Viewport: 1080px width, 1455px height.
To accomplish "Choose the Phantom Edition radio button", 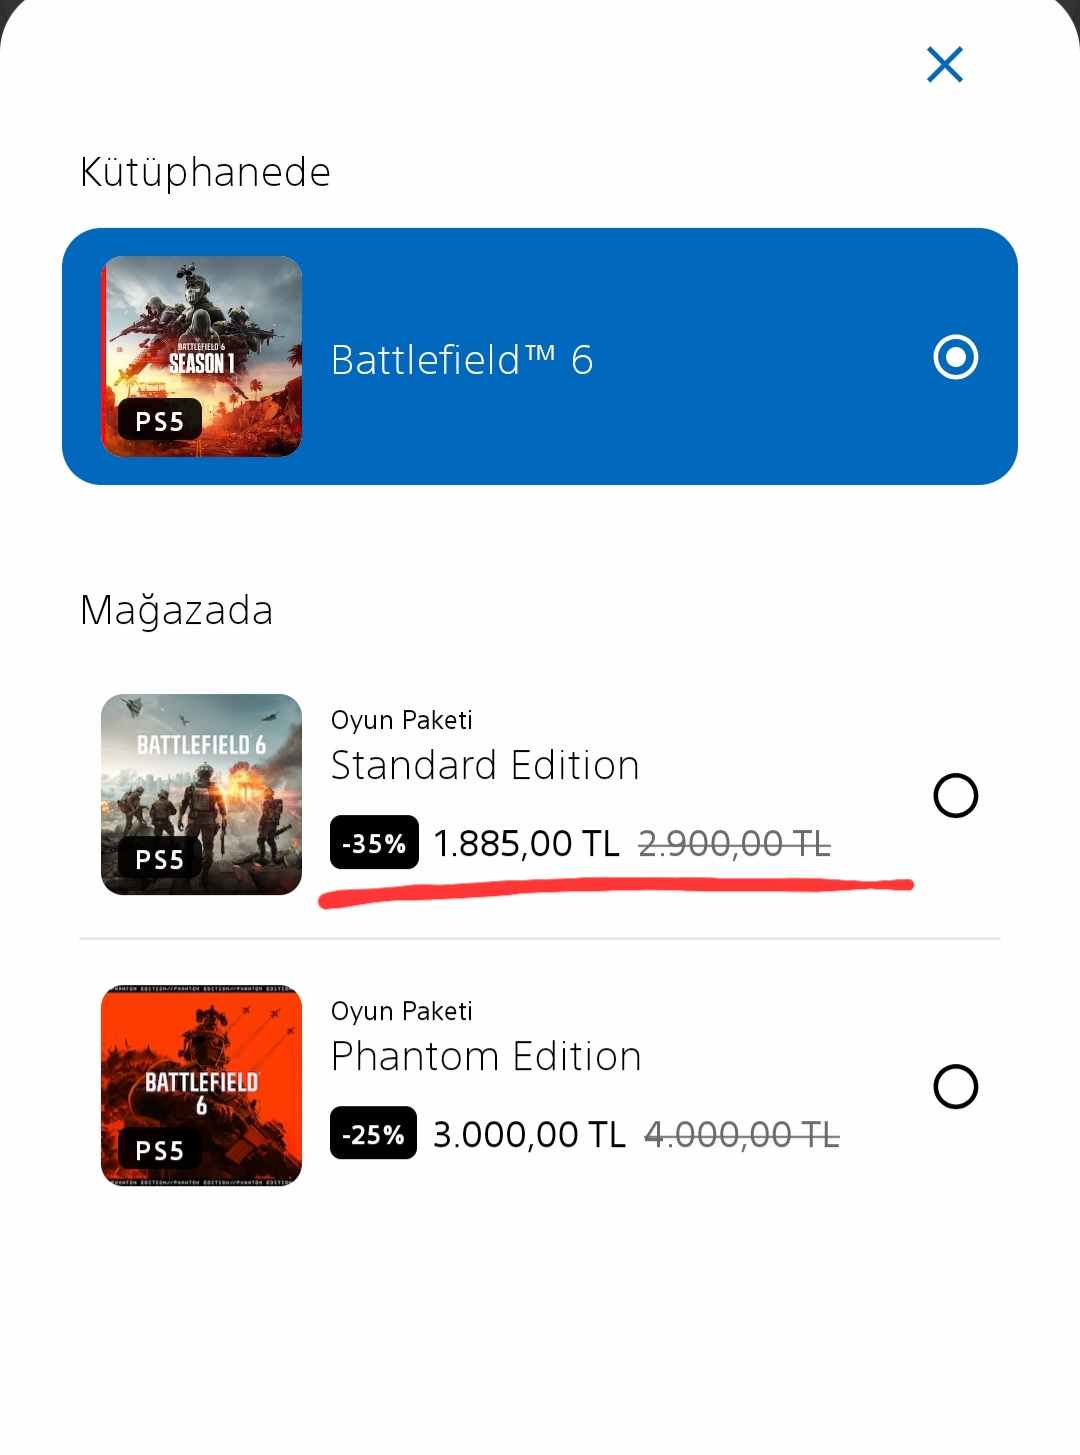I will 955,1087.
